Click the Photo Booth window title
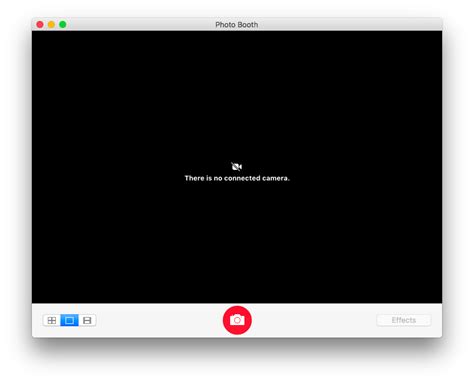The height and width of the screenshot is (383, 474). click(237, 25)
